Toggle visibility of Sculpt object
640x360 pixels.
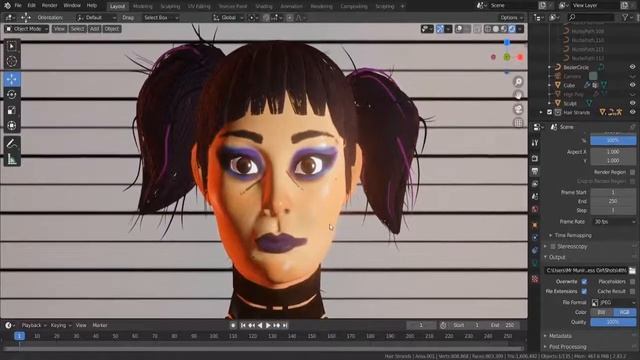[632, 103]
